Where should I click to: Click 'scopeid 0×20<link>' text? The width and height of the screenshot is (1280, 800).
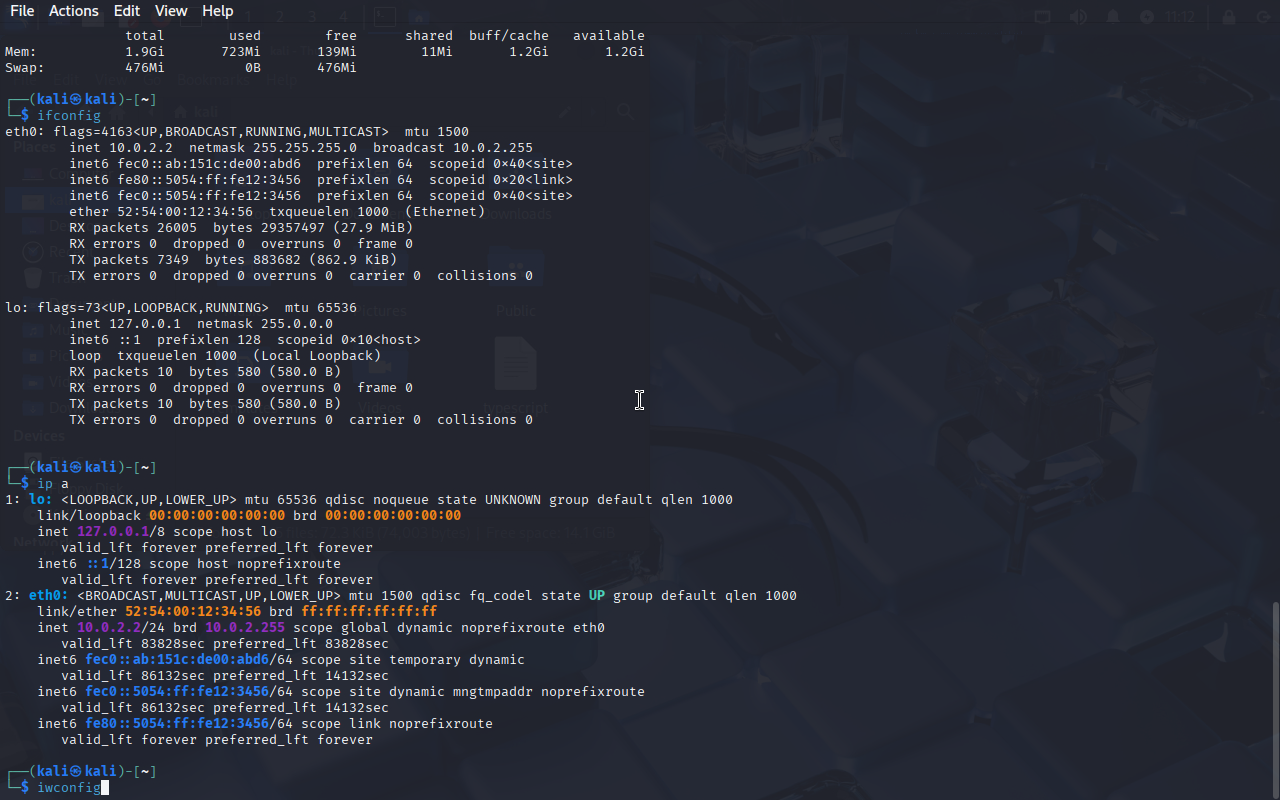pyautogui.click(x=501, y=180)
